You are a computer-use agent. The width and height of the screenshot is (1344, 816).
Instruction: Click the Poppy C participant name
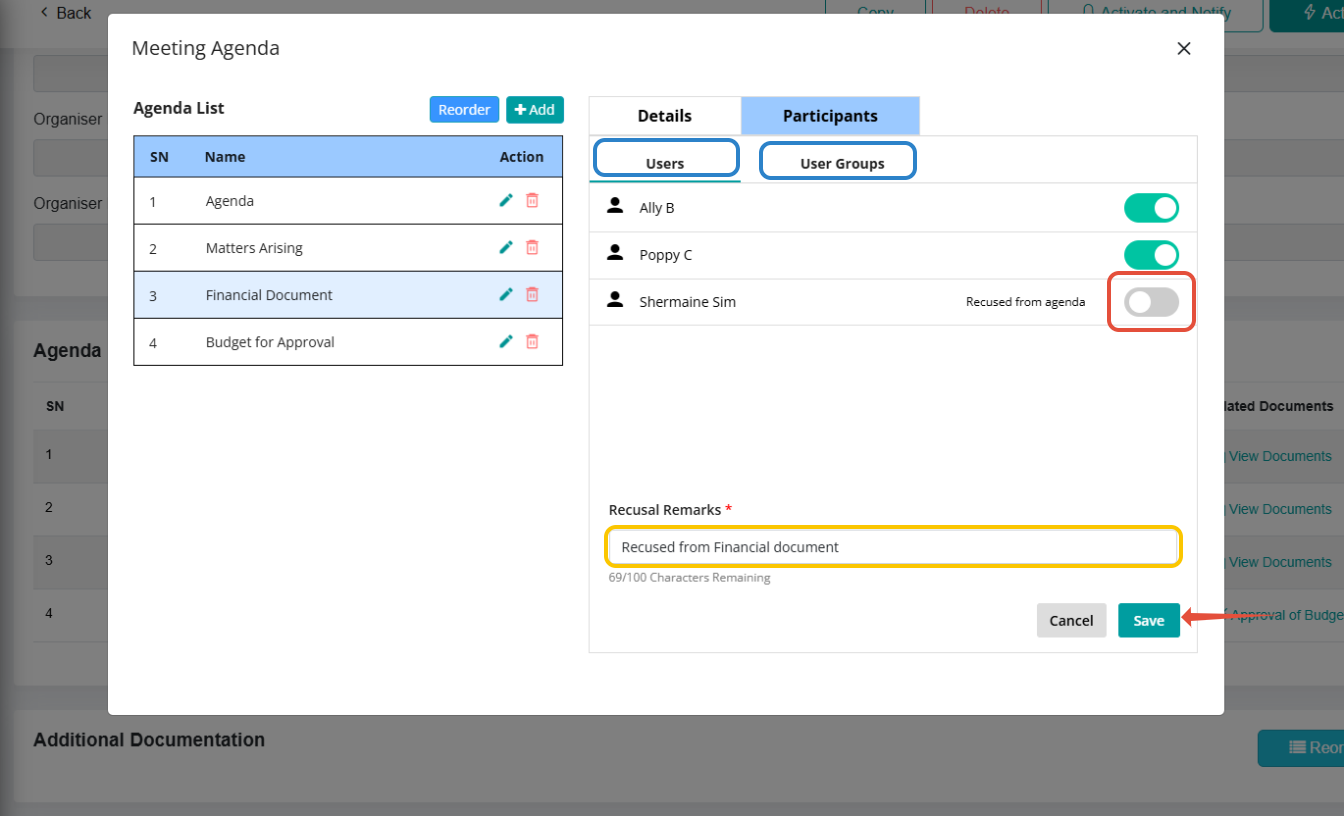click(666, 255)
